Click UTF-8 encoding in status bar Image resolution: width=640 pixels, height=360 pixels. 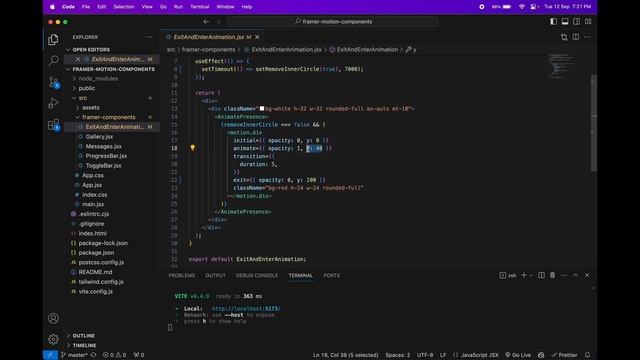coord(425,355)
